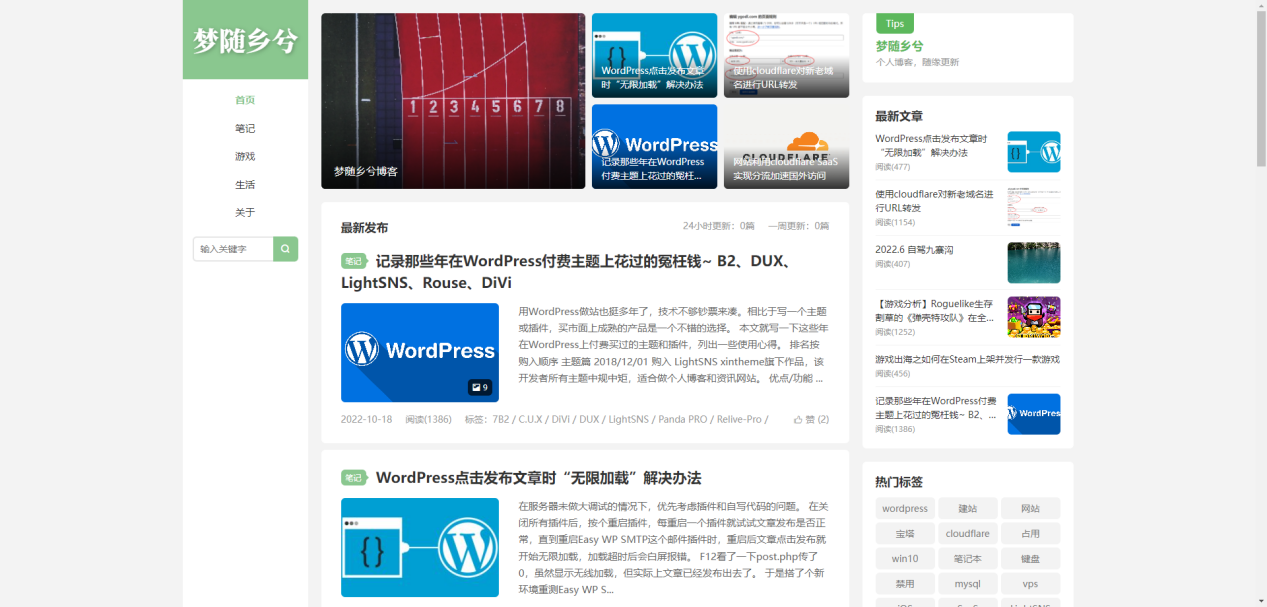Go to the 游戏 section
The width and height of the screenshot is (1267, 607).
(245, 156)
